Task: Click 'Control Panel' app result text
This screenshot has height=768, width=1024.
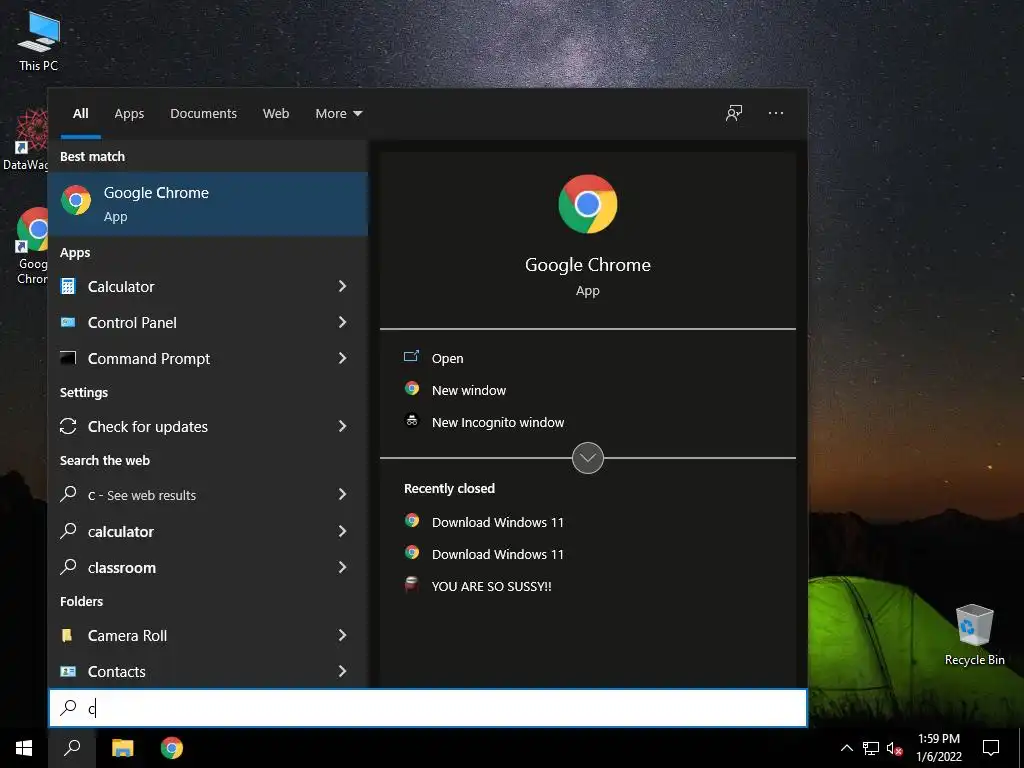Action: [132, 322]
